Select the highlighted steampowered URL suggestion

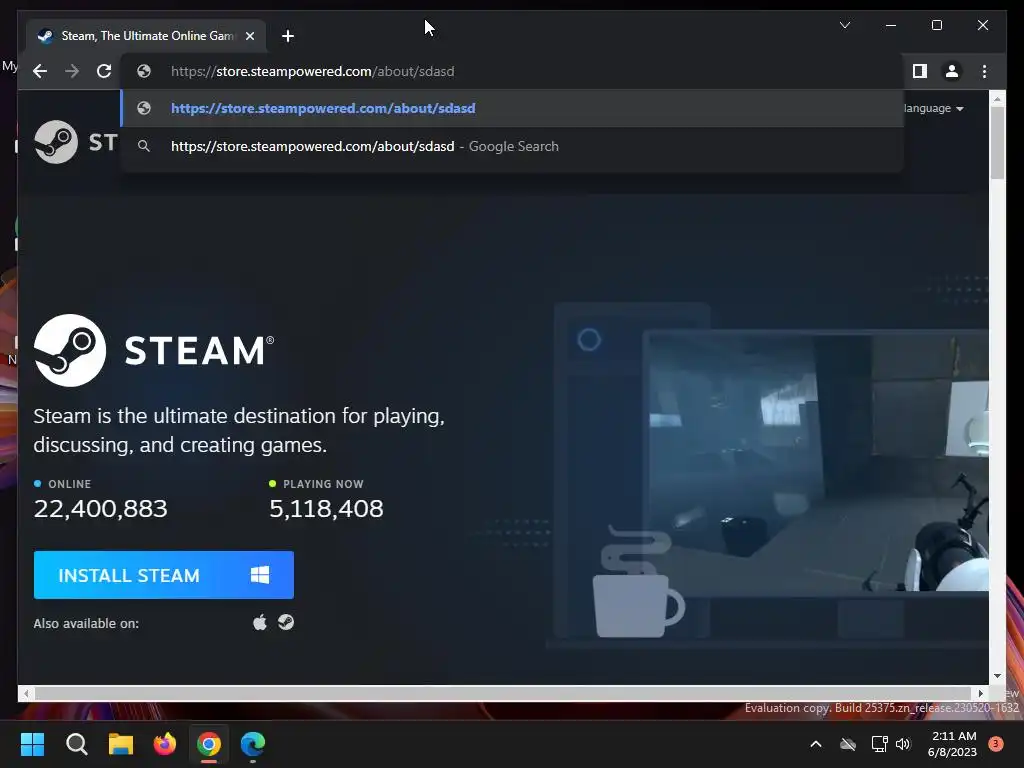tap(512, 108)
